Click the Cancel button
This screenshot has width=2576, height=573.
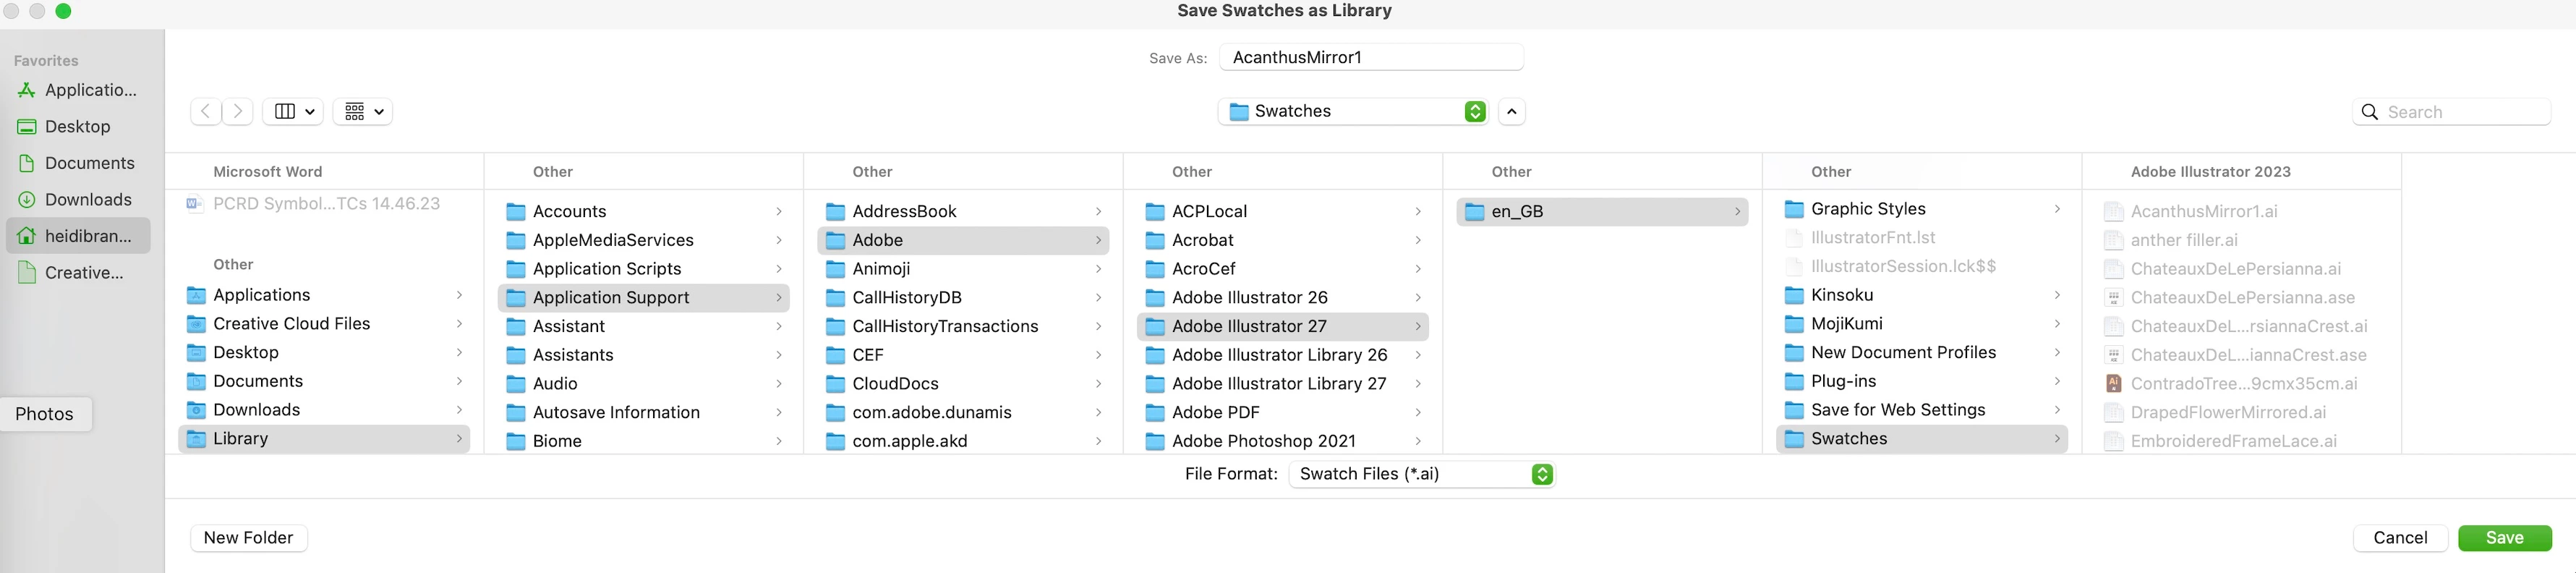(x=2400, y=538)
